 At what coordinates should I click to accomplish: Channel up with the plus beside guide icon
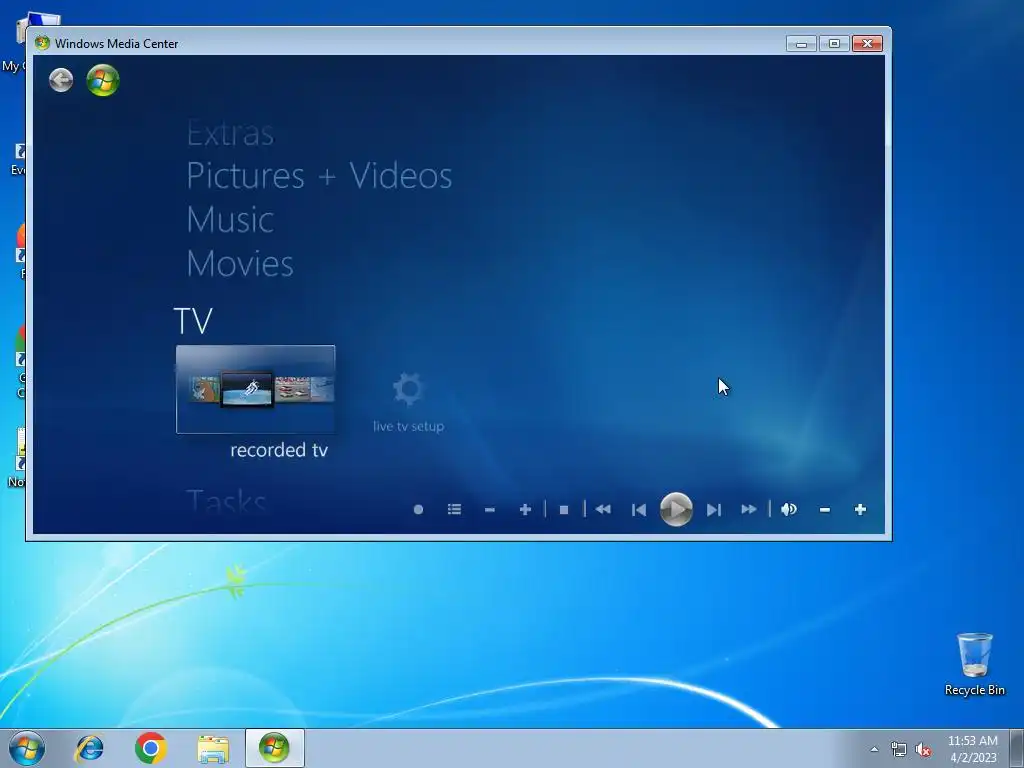point(525,509)
